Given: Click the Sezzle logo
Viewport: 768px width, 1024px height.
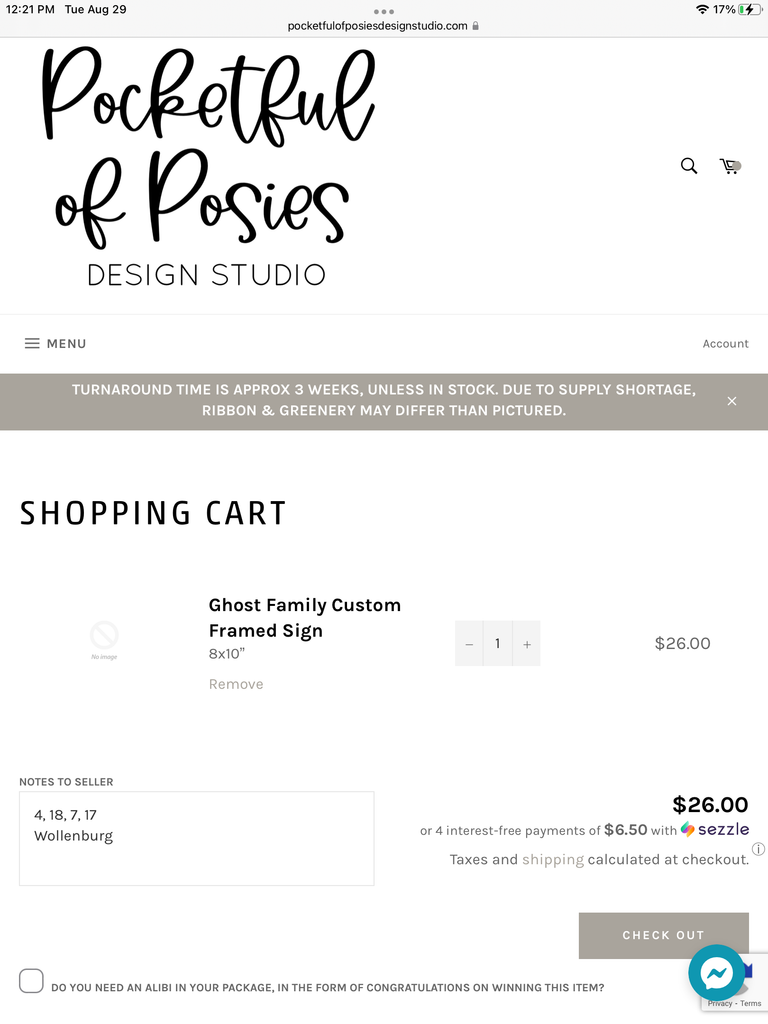Looking at the screenshot, I should [714, 829].
